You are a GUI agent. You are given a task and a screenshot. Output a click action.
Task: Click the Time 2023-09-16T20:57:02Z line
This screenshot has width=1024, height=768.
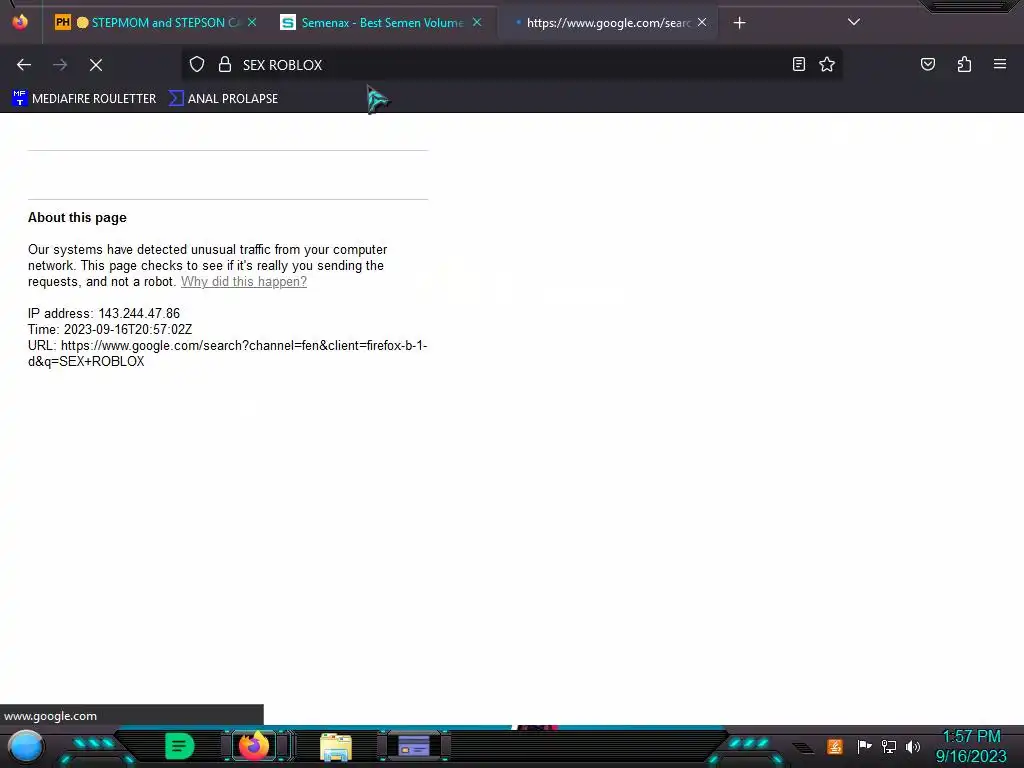click(x=110, y=329)
